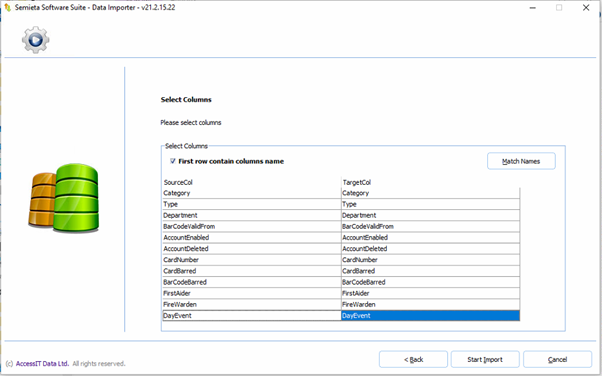
Task: Select SourceCol cell AccountDeleted
Action: [x=252, y=249]
